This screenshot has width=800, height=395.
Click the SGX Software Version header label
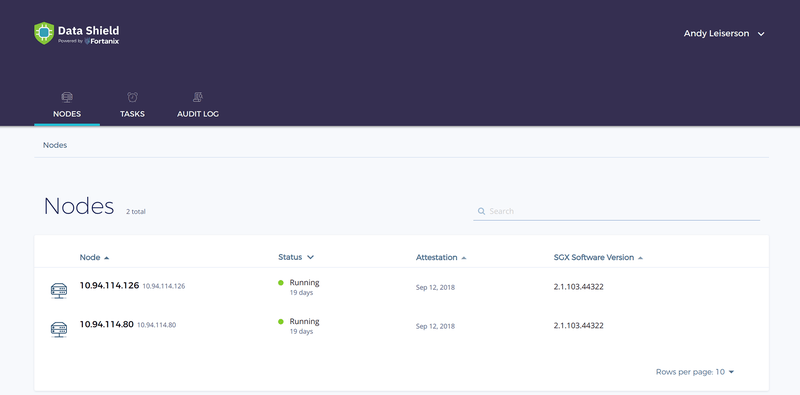point(593,257)
